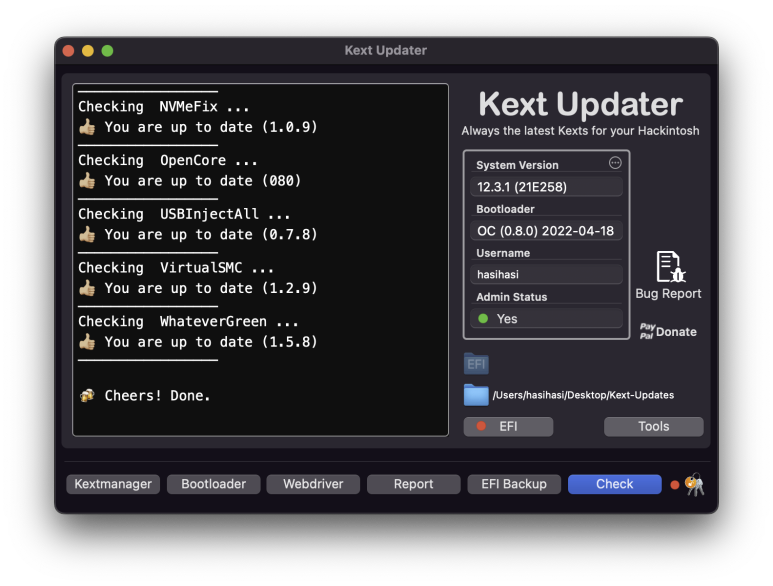Click the "Checking OpenCore ..." log line

tap(168, 160)
